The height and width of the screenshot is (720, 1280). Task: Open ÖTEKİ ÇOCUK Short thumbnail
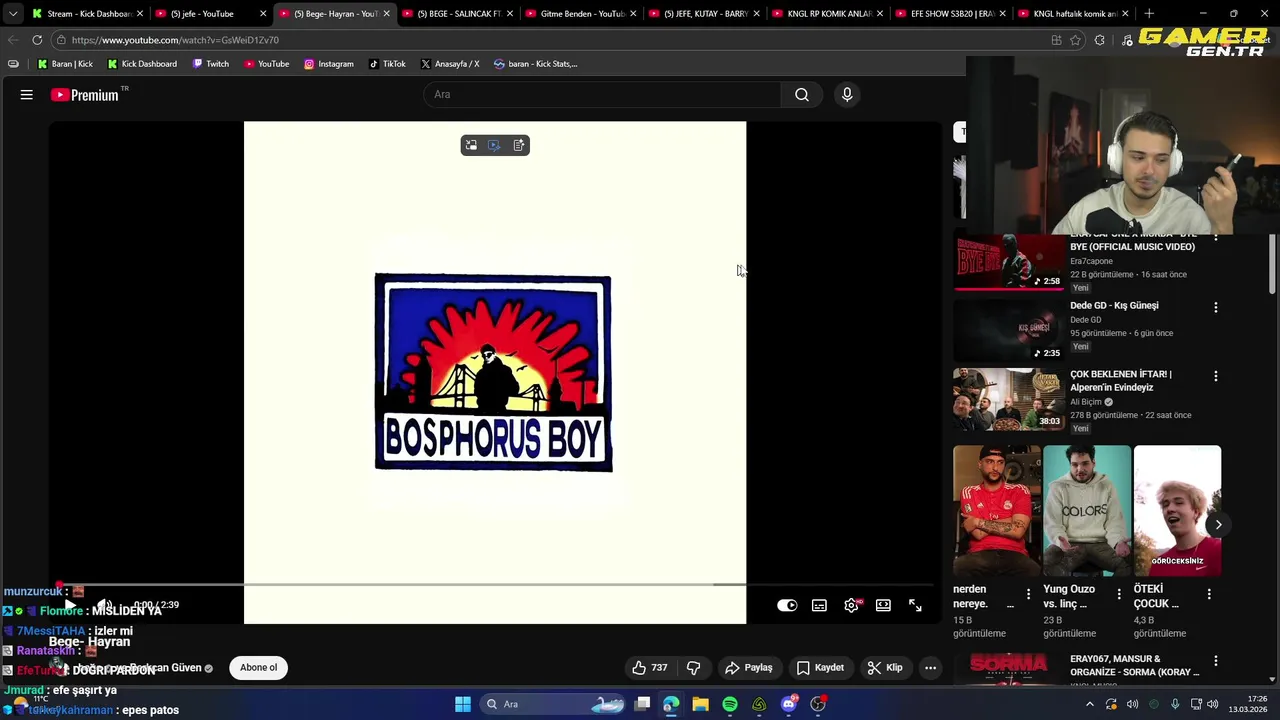click(x=1177, y=511)
